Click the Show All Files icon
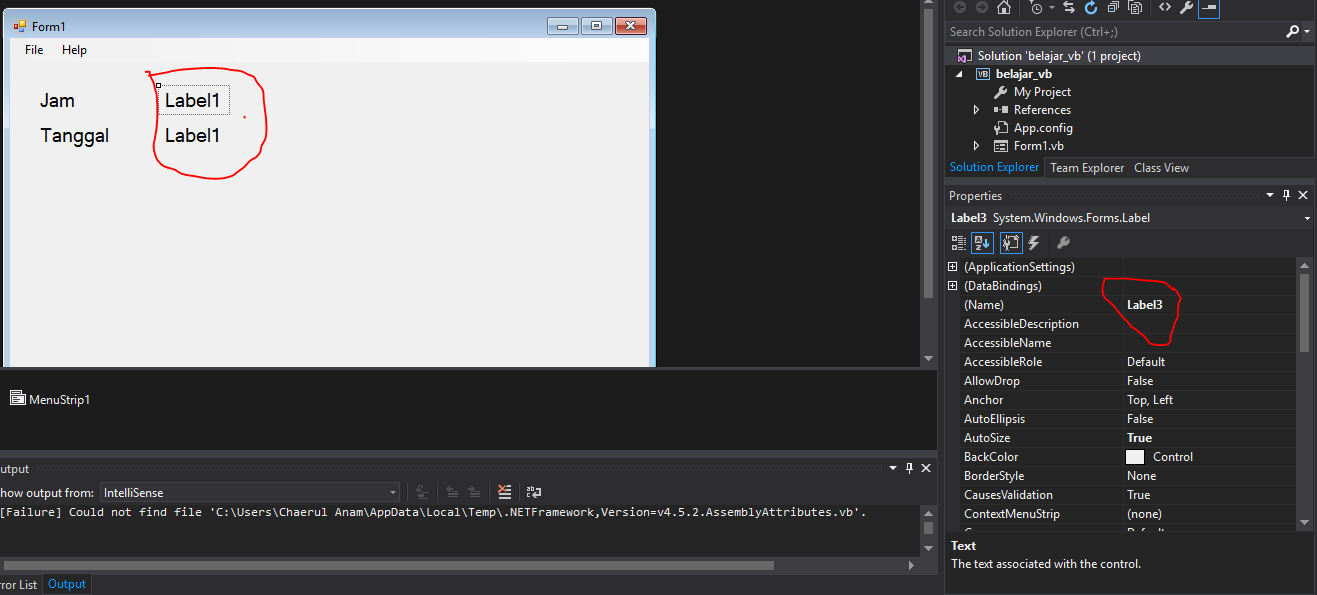Image resolution: width=1317 pixels, height=595 pixels. pyautogui.click(x=1135, y=8)
